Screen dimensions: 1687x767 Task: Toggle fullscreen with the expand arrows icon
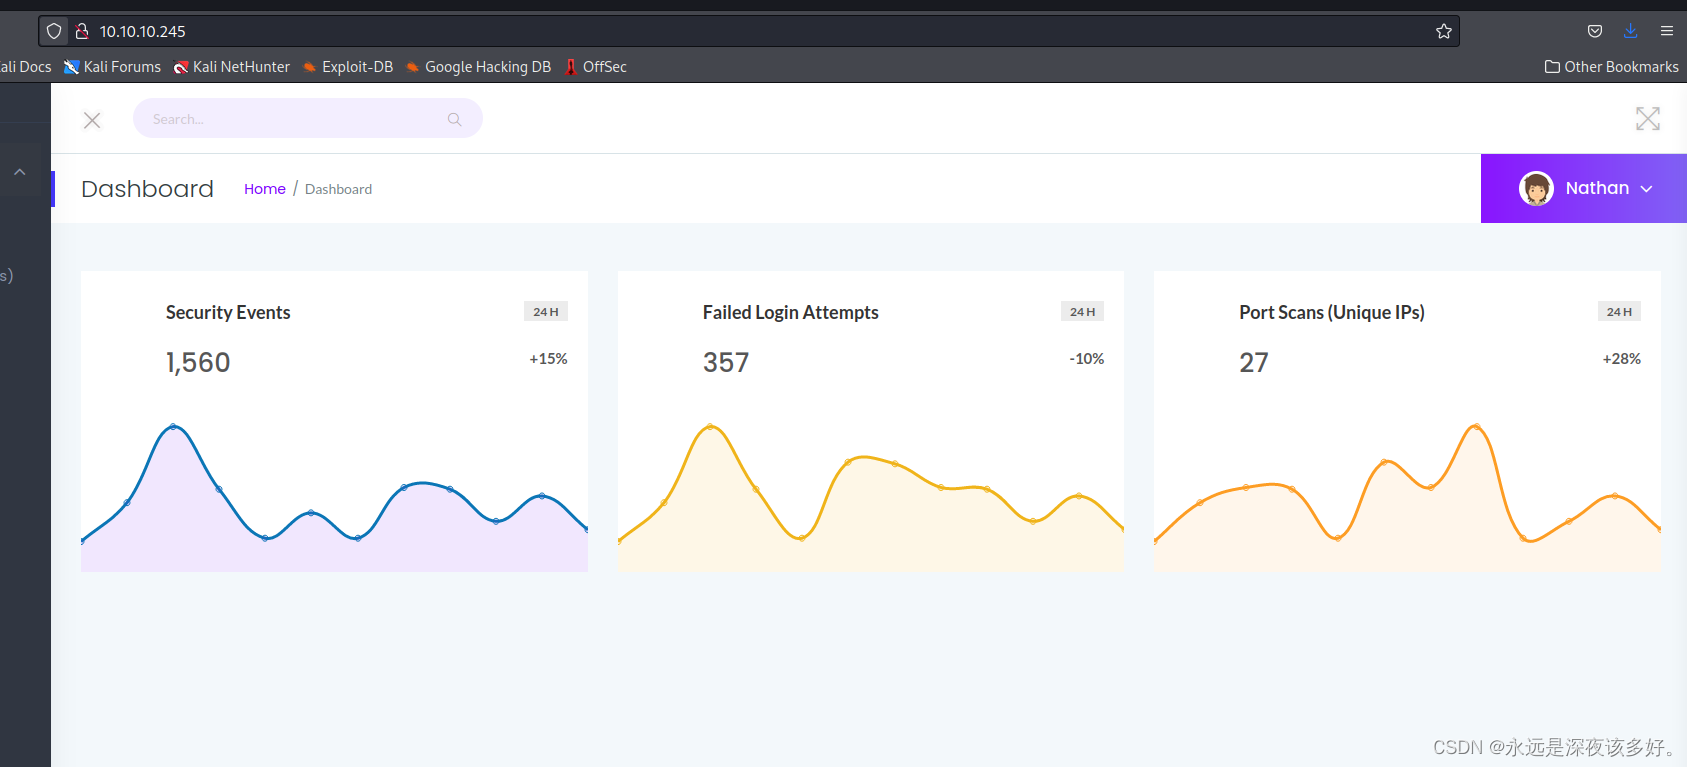[1648, 119]
